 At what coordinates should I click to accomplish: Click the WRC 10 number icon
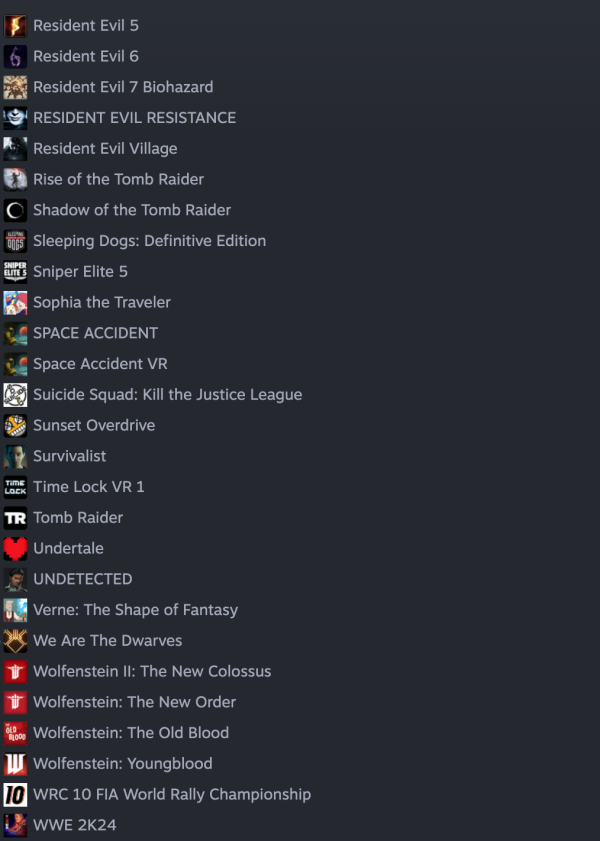(15, 794)
